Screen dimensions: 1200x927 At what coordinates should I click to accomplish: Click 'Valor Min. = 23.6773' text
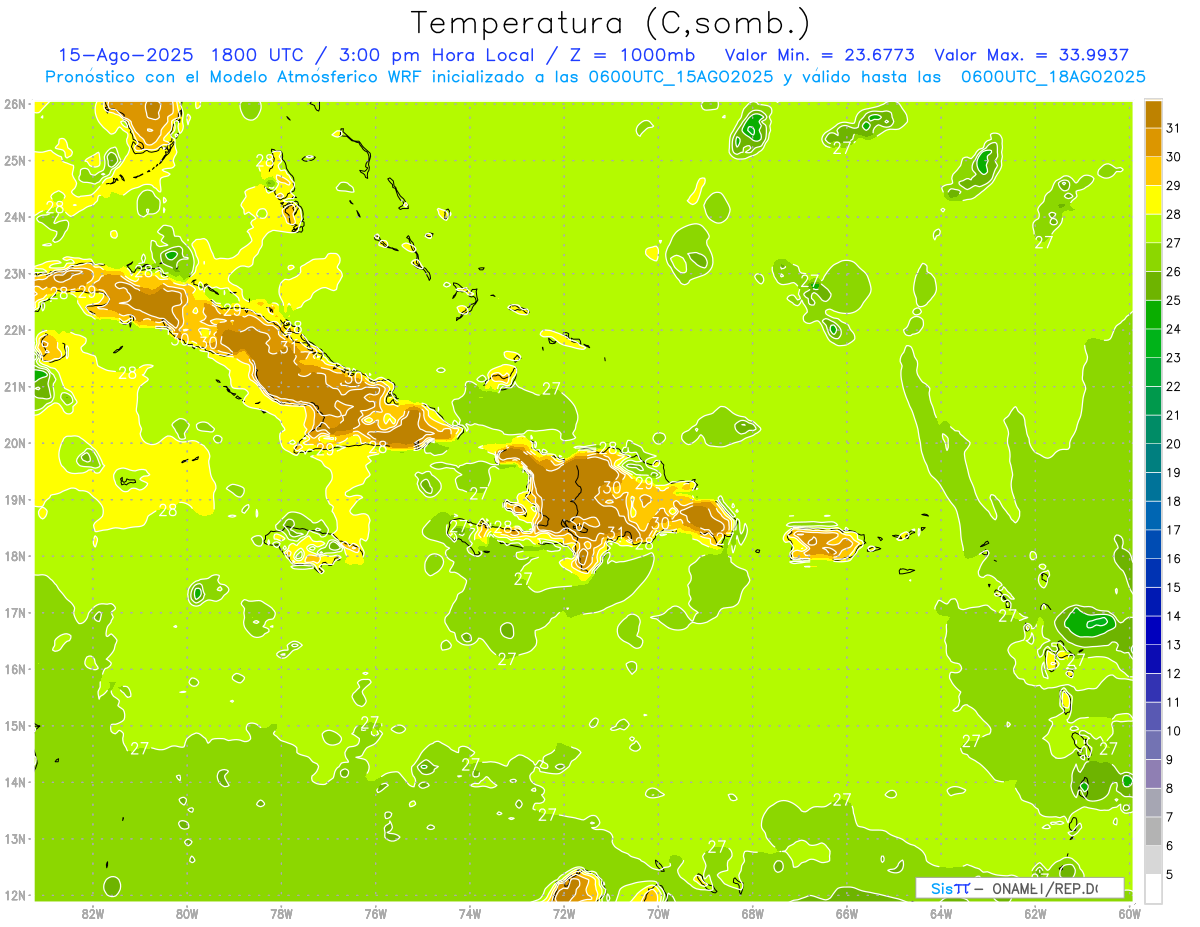pyautogui.click(x=819, y=54)
